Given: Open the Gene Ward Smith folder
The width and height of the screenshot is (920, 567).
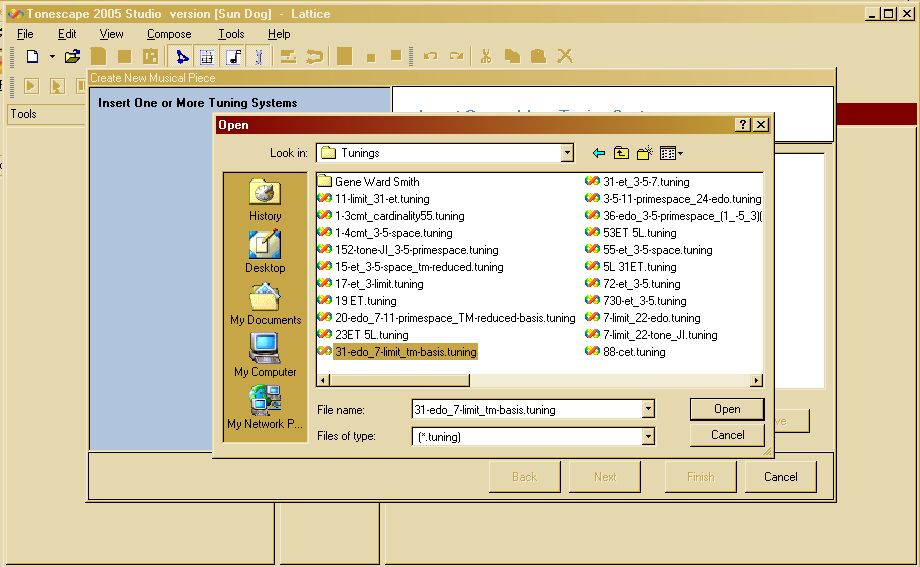Looking at the screenshot, I should pos(369,182).
